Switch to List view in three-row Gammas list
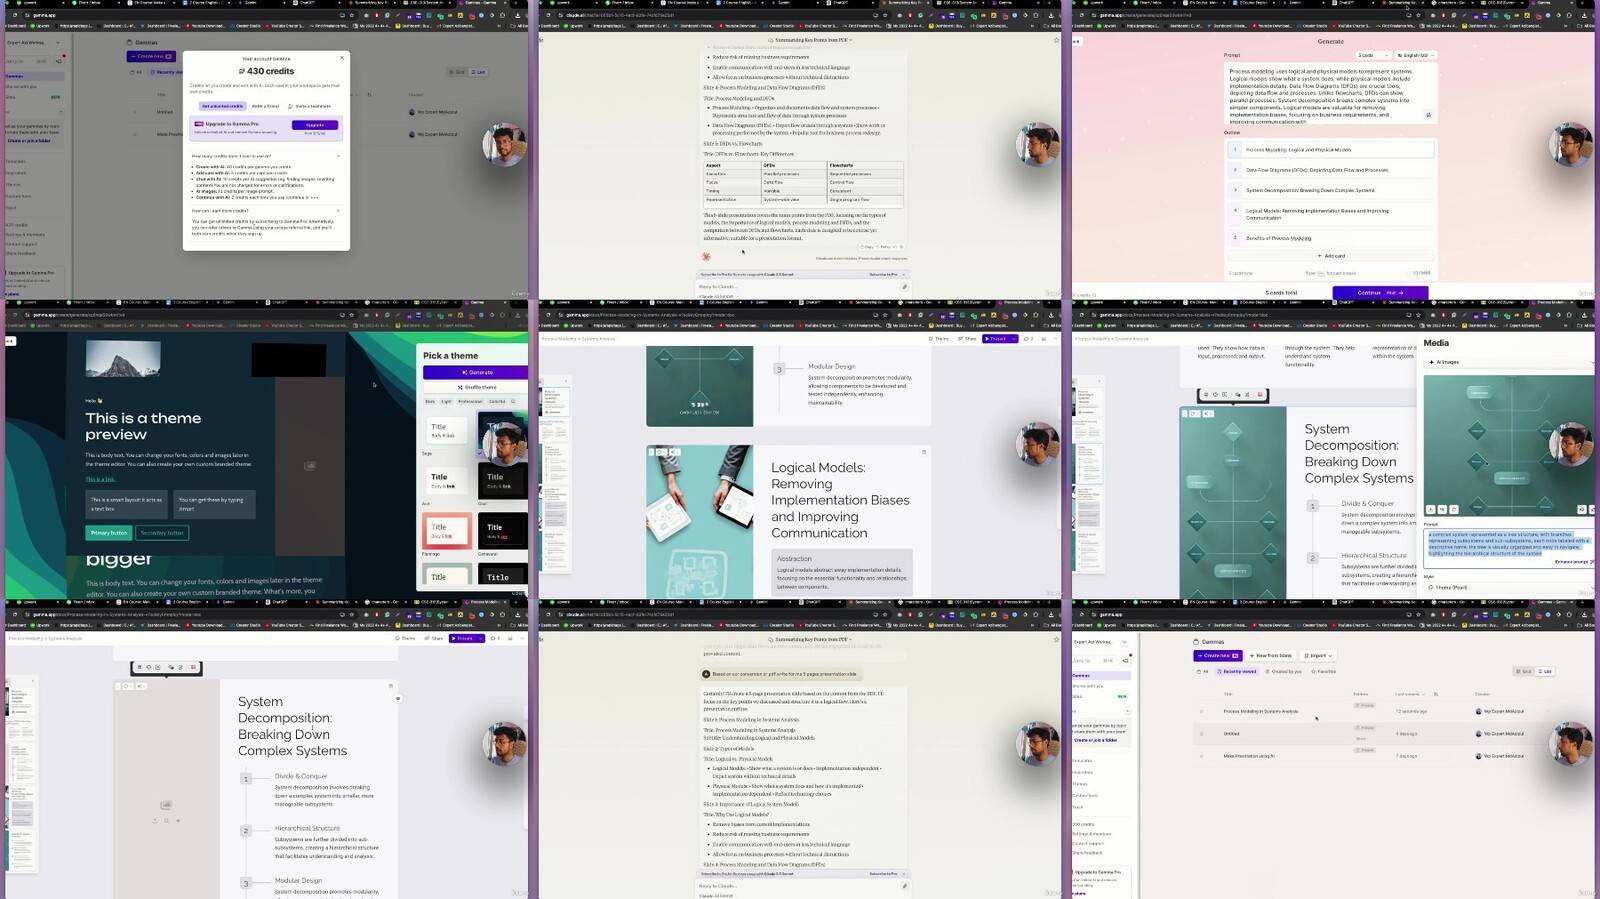 1544,672
